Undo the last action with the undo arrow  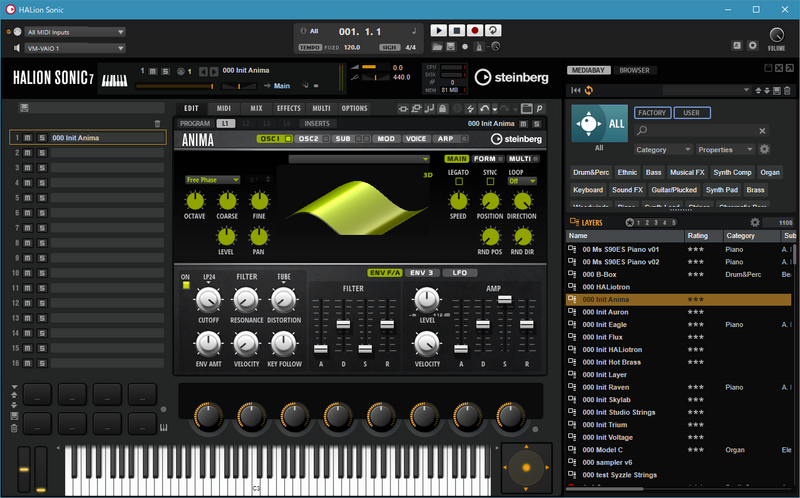click(483, 109)
